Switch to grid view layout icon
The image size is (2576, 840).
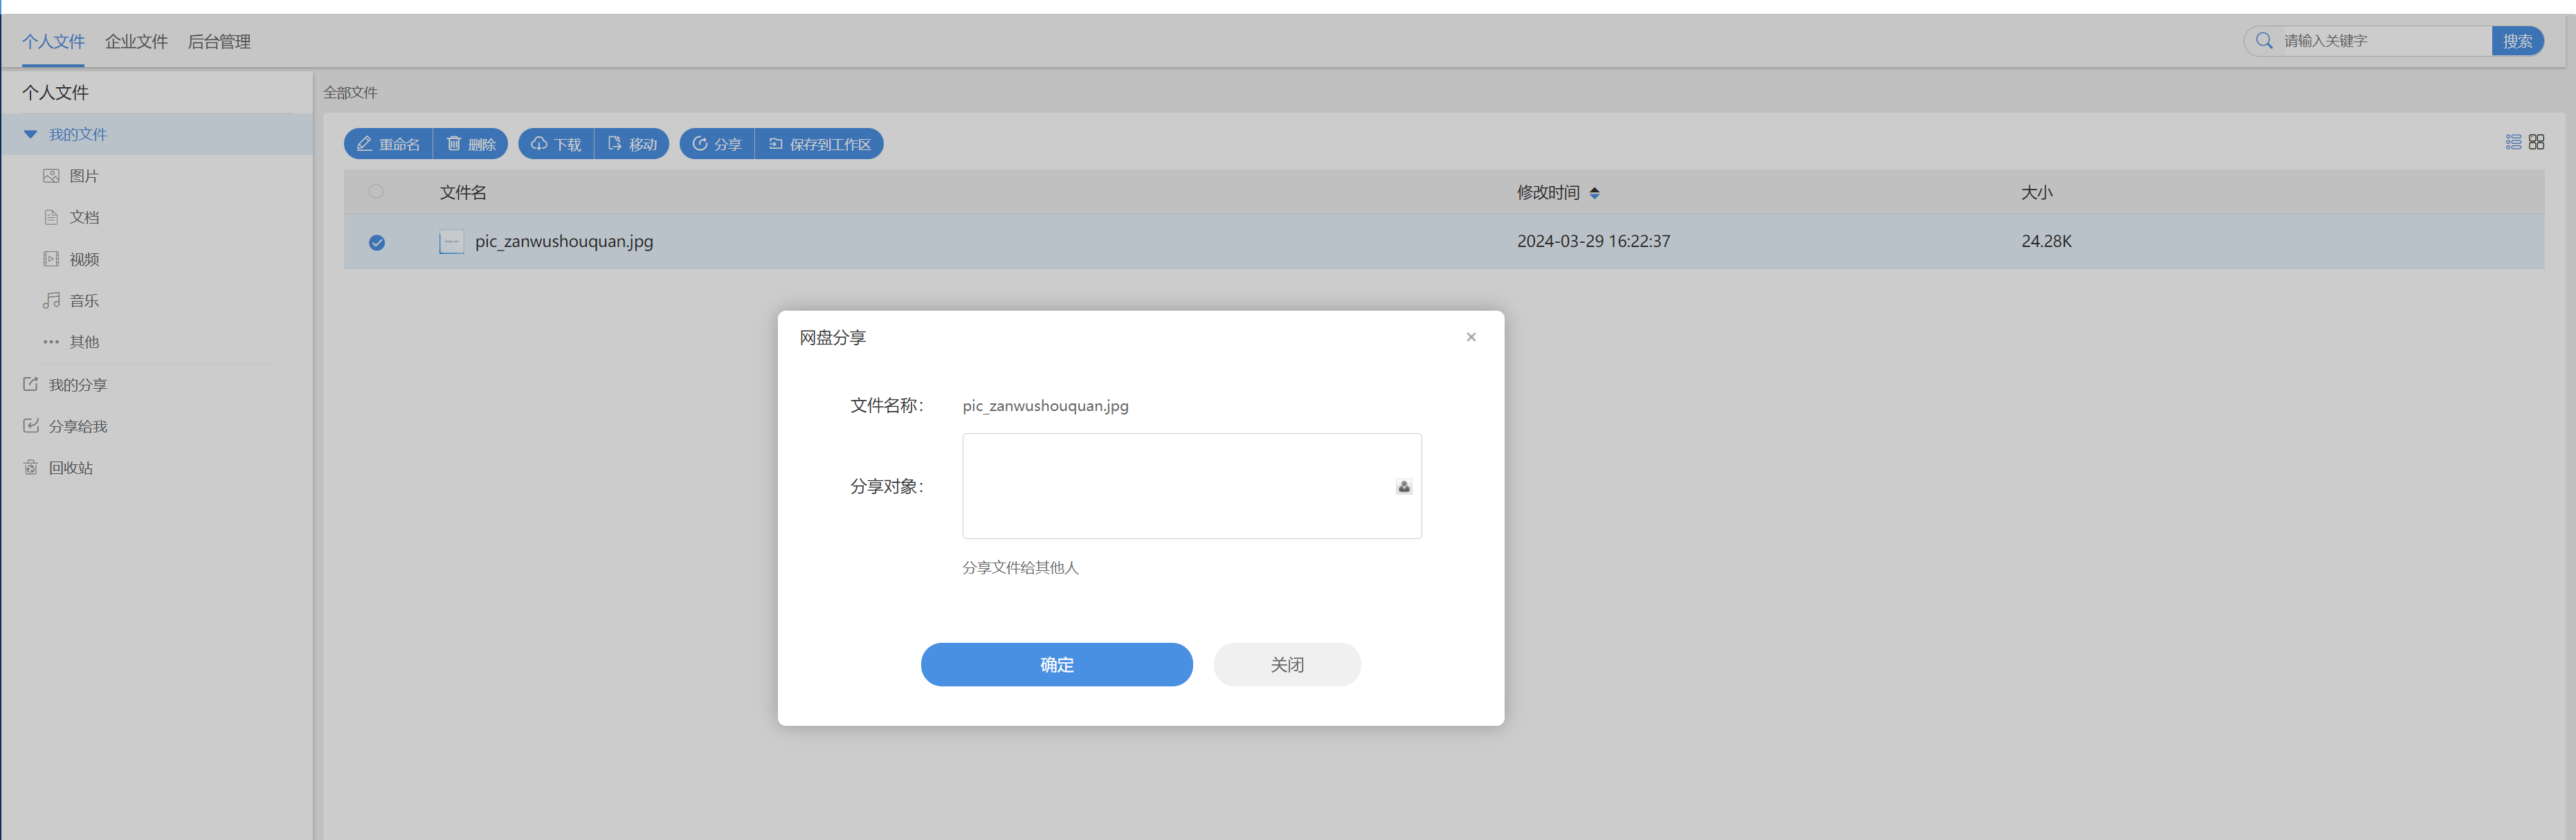click(x=2536, y=142)
